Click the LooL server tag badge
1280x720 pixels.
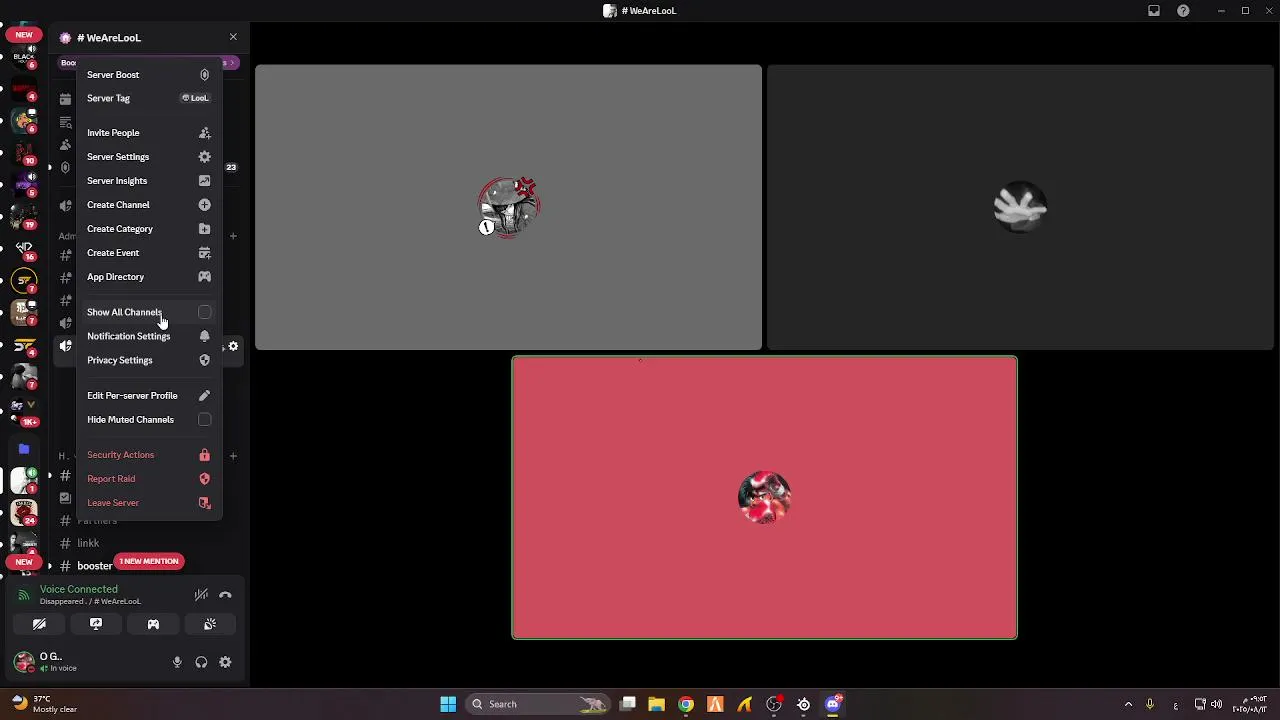pyautogui.click(x=195, y=98)
